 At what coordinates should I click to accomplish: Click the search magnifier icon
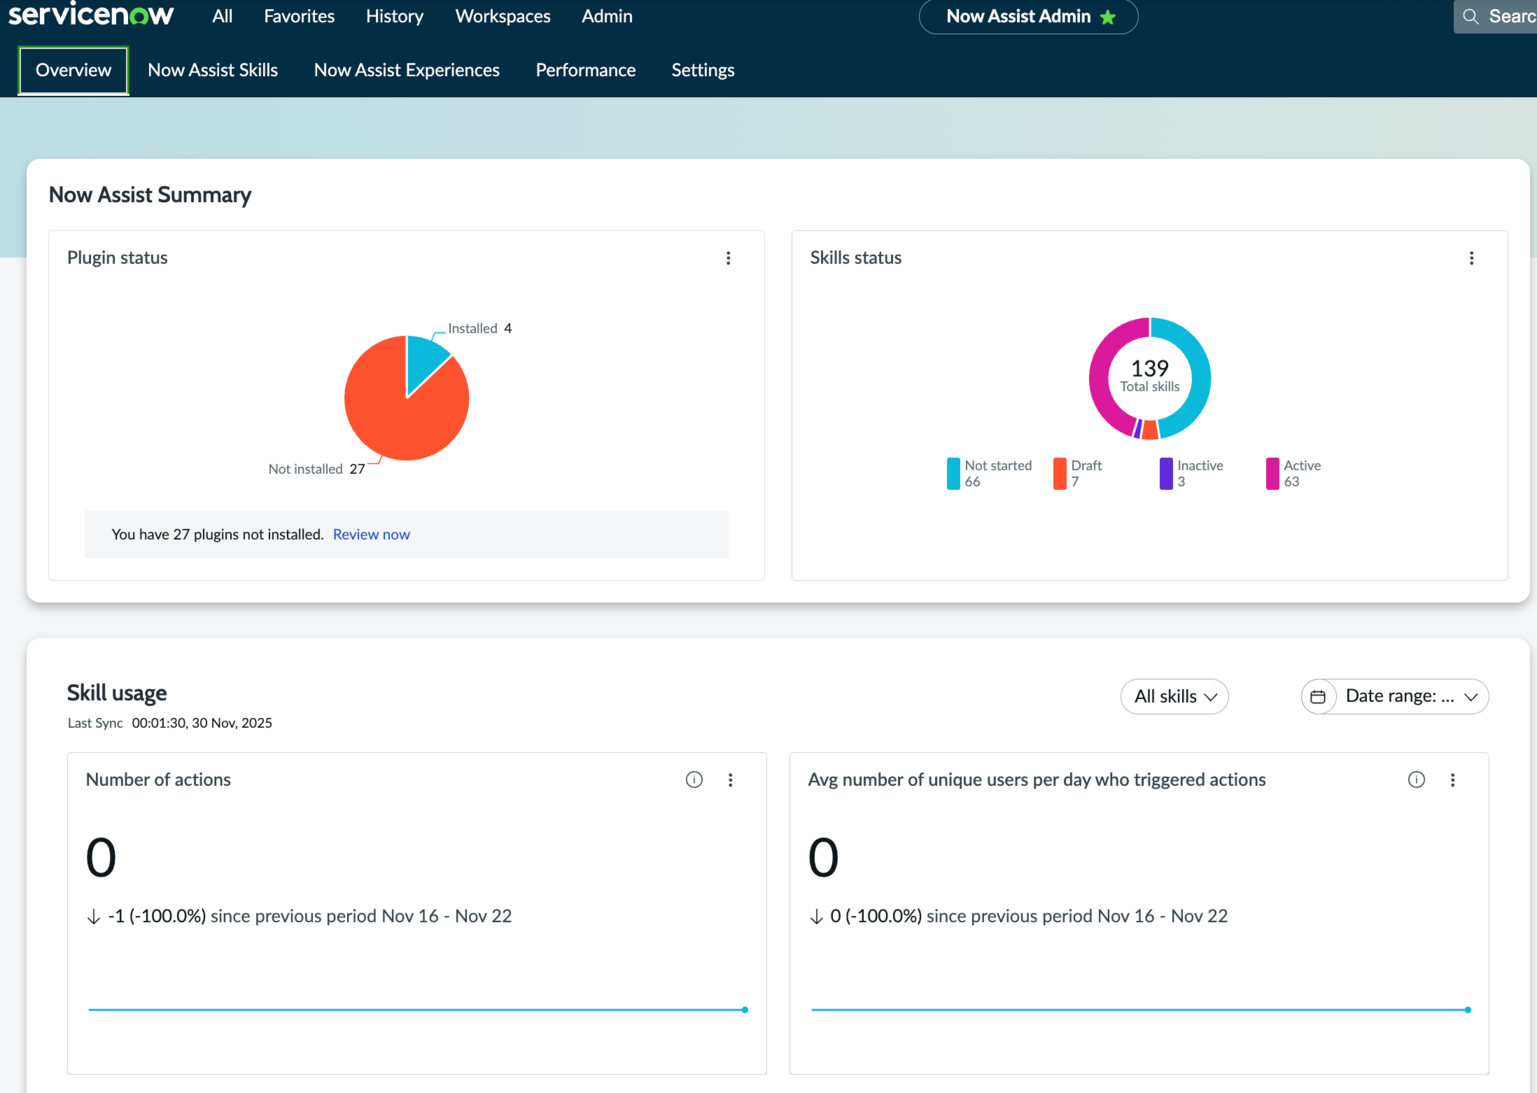pos(1470,16)
